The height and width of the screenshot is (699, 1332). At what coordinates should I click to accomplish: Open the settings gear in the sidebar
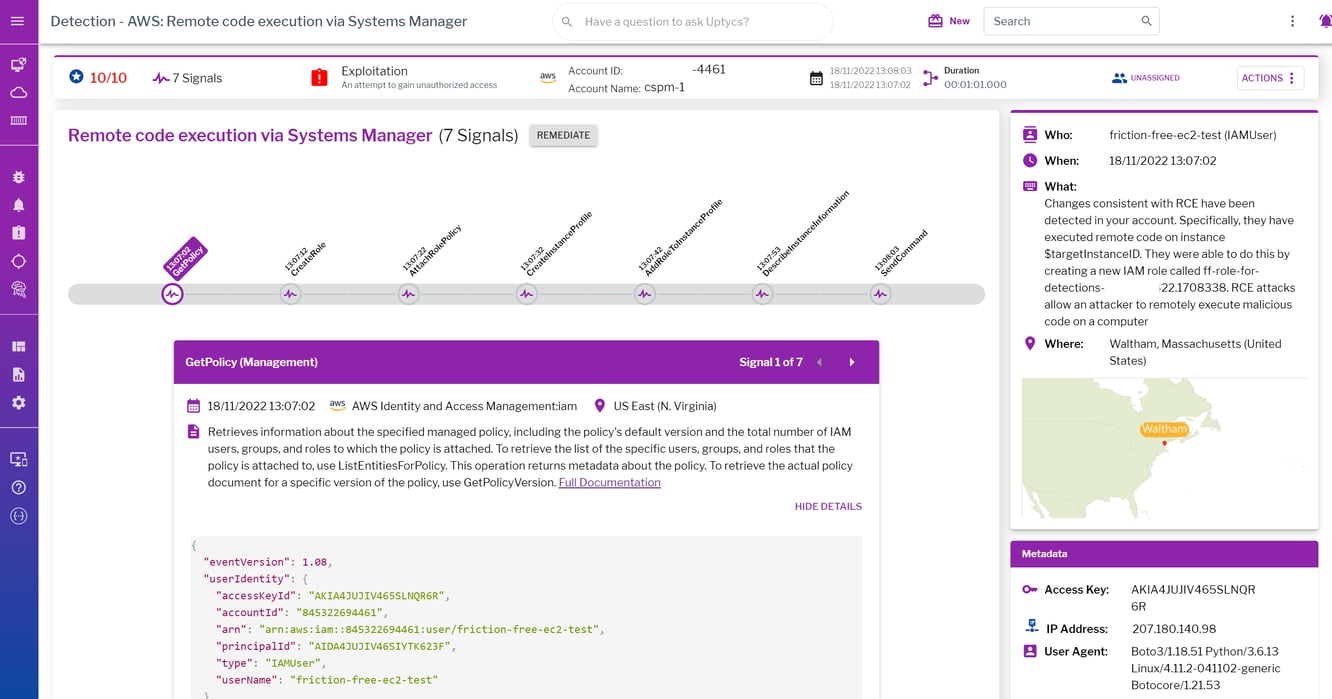(18, 402)
